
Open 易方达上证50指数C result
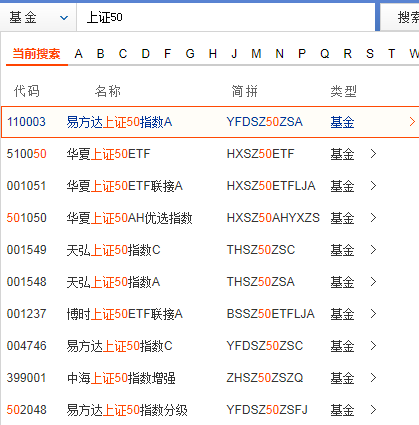pyautogui.click(x=119, y=346)
